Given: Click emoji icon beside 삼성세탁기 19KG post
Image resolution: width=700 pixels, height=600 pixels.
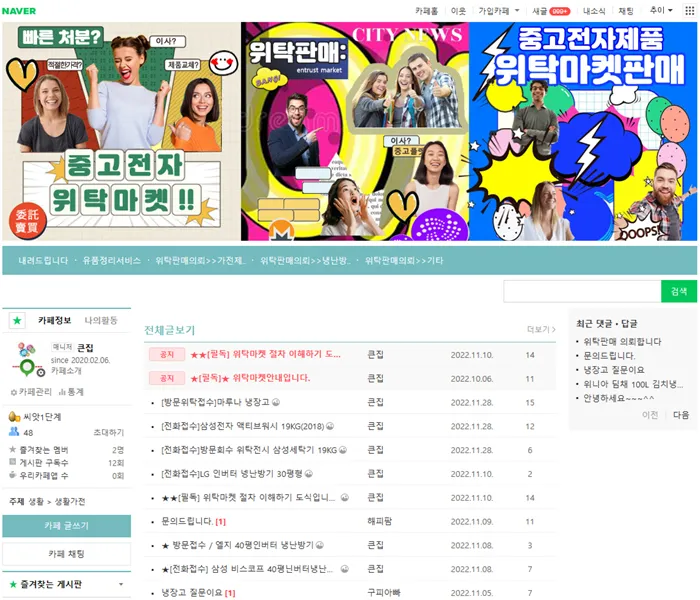Looking at the screenshot, I should coord(343,450).
